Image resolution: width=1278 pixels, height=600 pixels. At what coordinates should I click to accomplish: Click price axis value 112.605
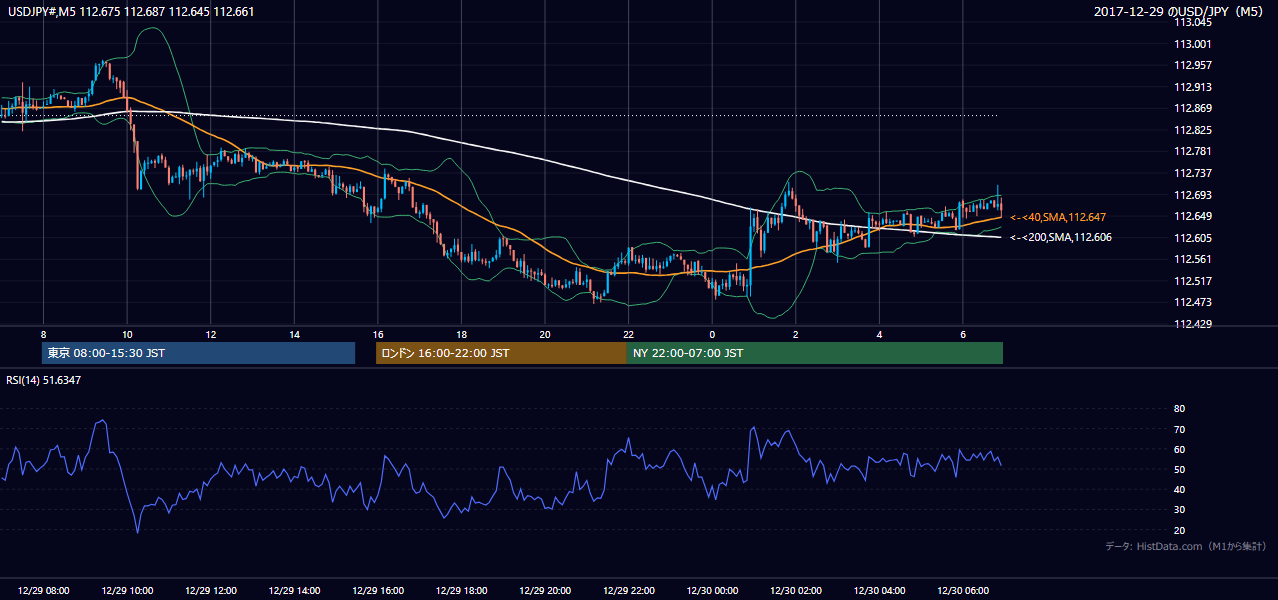click(1192, 238)
